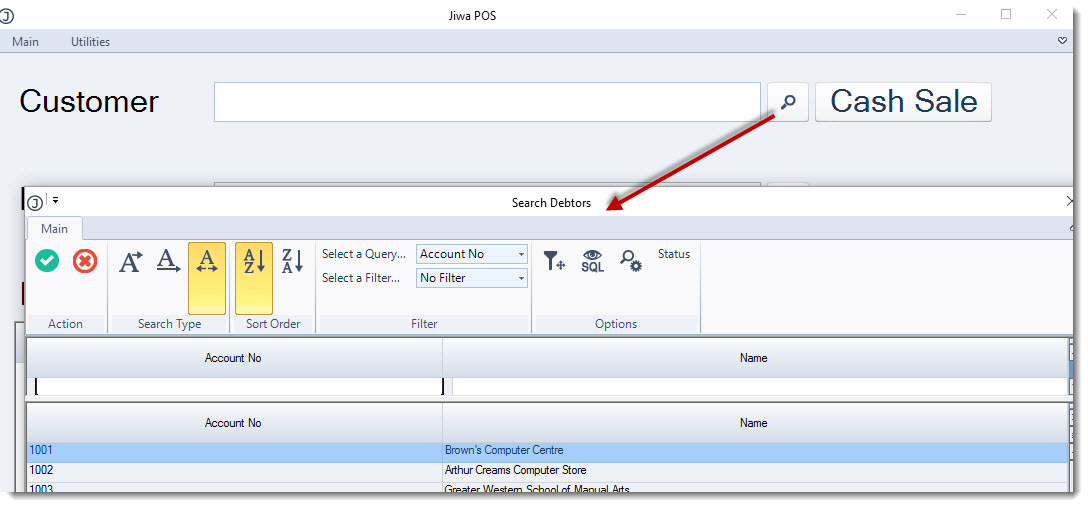Screen dimensions: 1088x507
Task: Click the red Cancel cross icon
Action: (85, 261)
